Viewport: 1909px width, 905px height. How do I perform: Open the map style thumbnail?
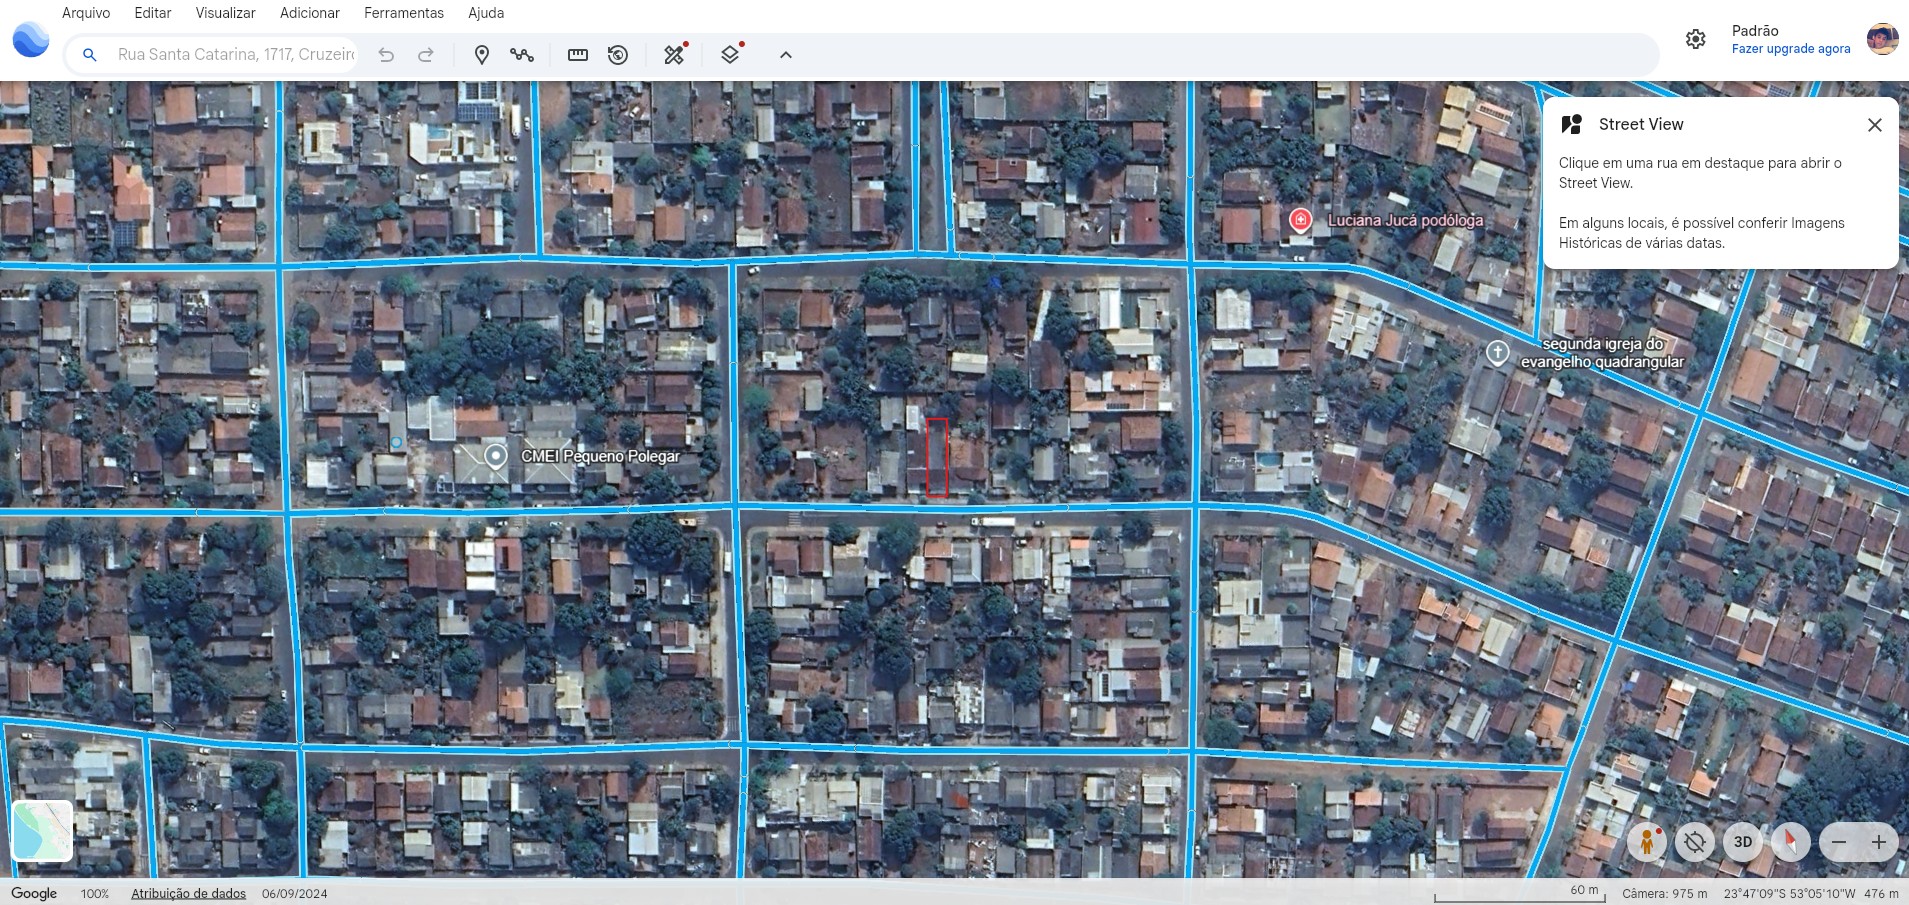tap(42, 831)
